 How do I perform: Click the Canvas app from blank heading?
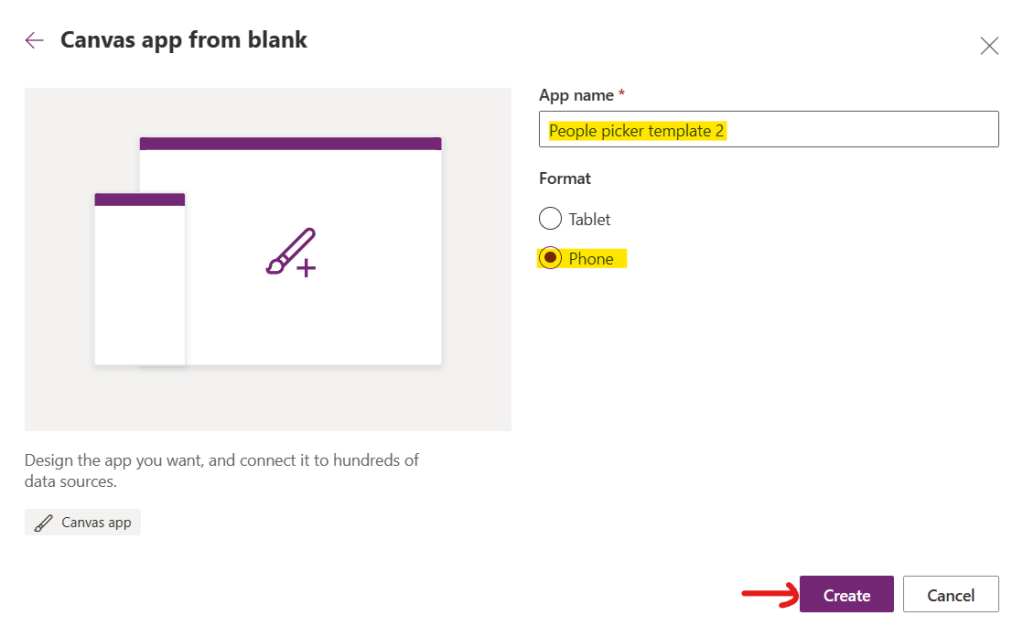[x=184, y=40]
